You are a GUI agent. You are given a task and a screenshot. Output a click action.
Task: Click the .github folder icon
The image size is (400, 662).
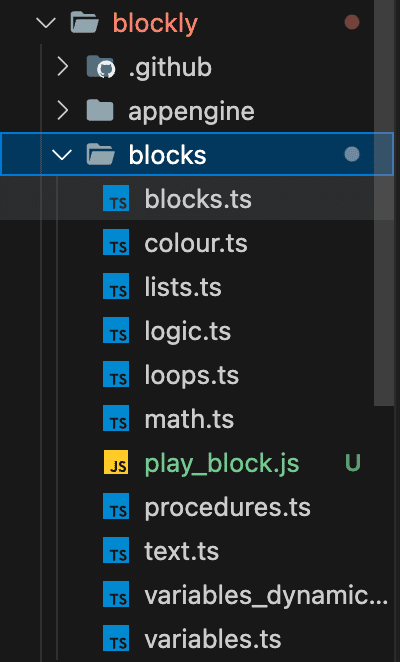(x=100, y=67)
